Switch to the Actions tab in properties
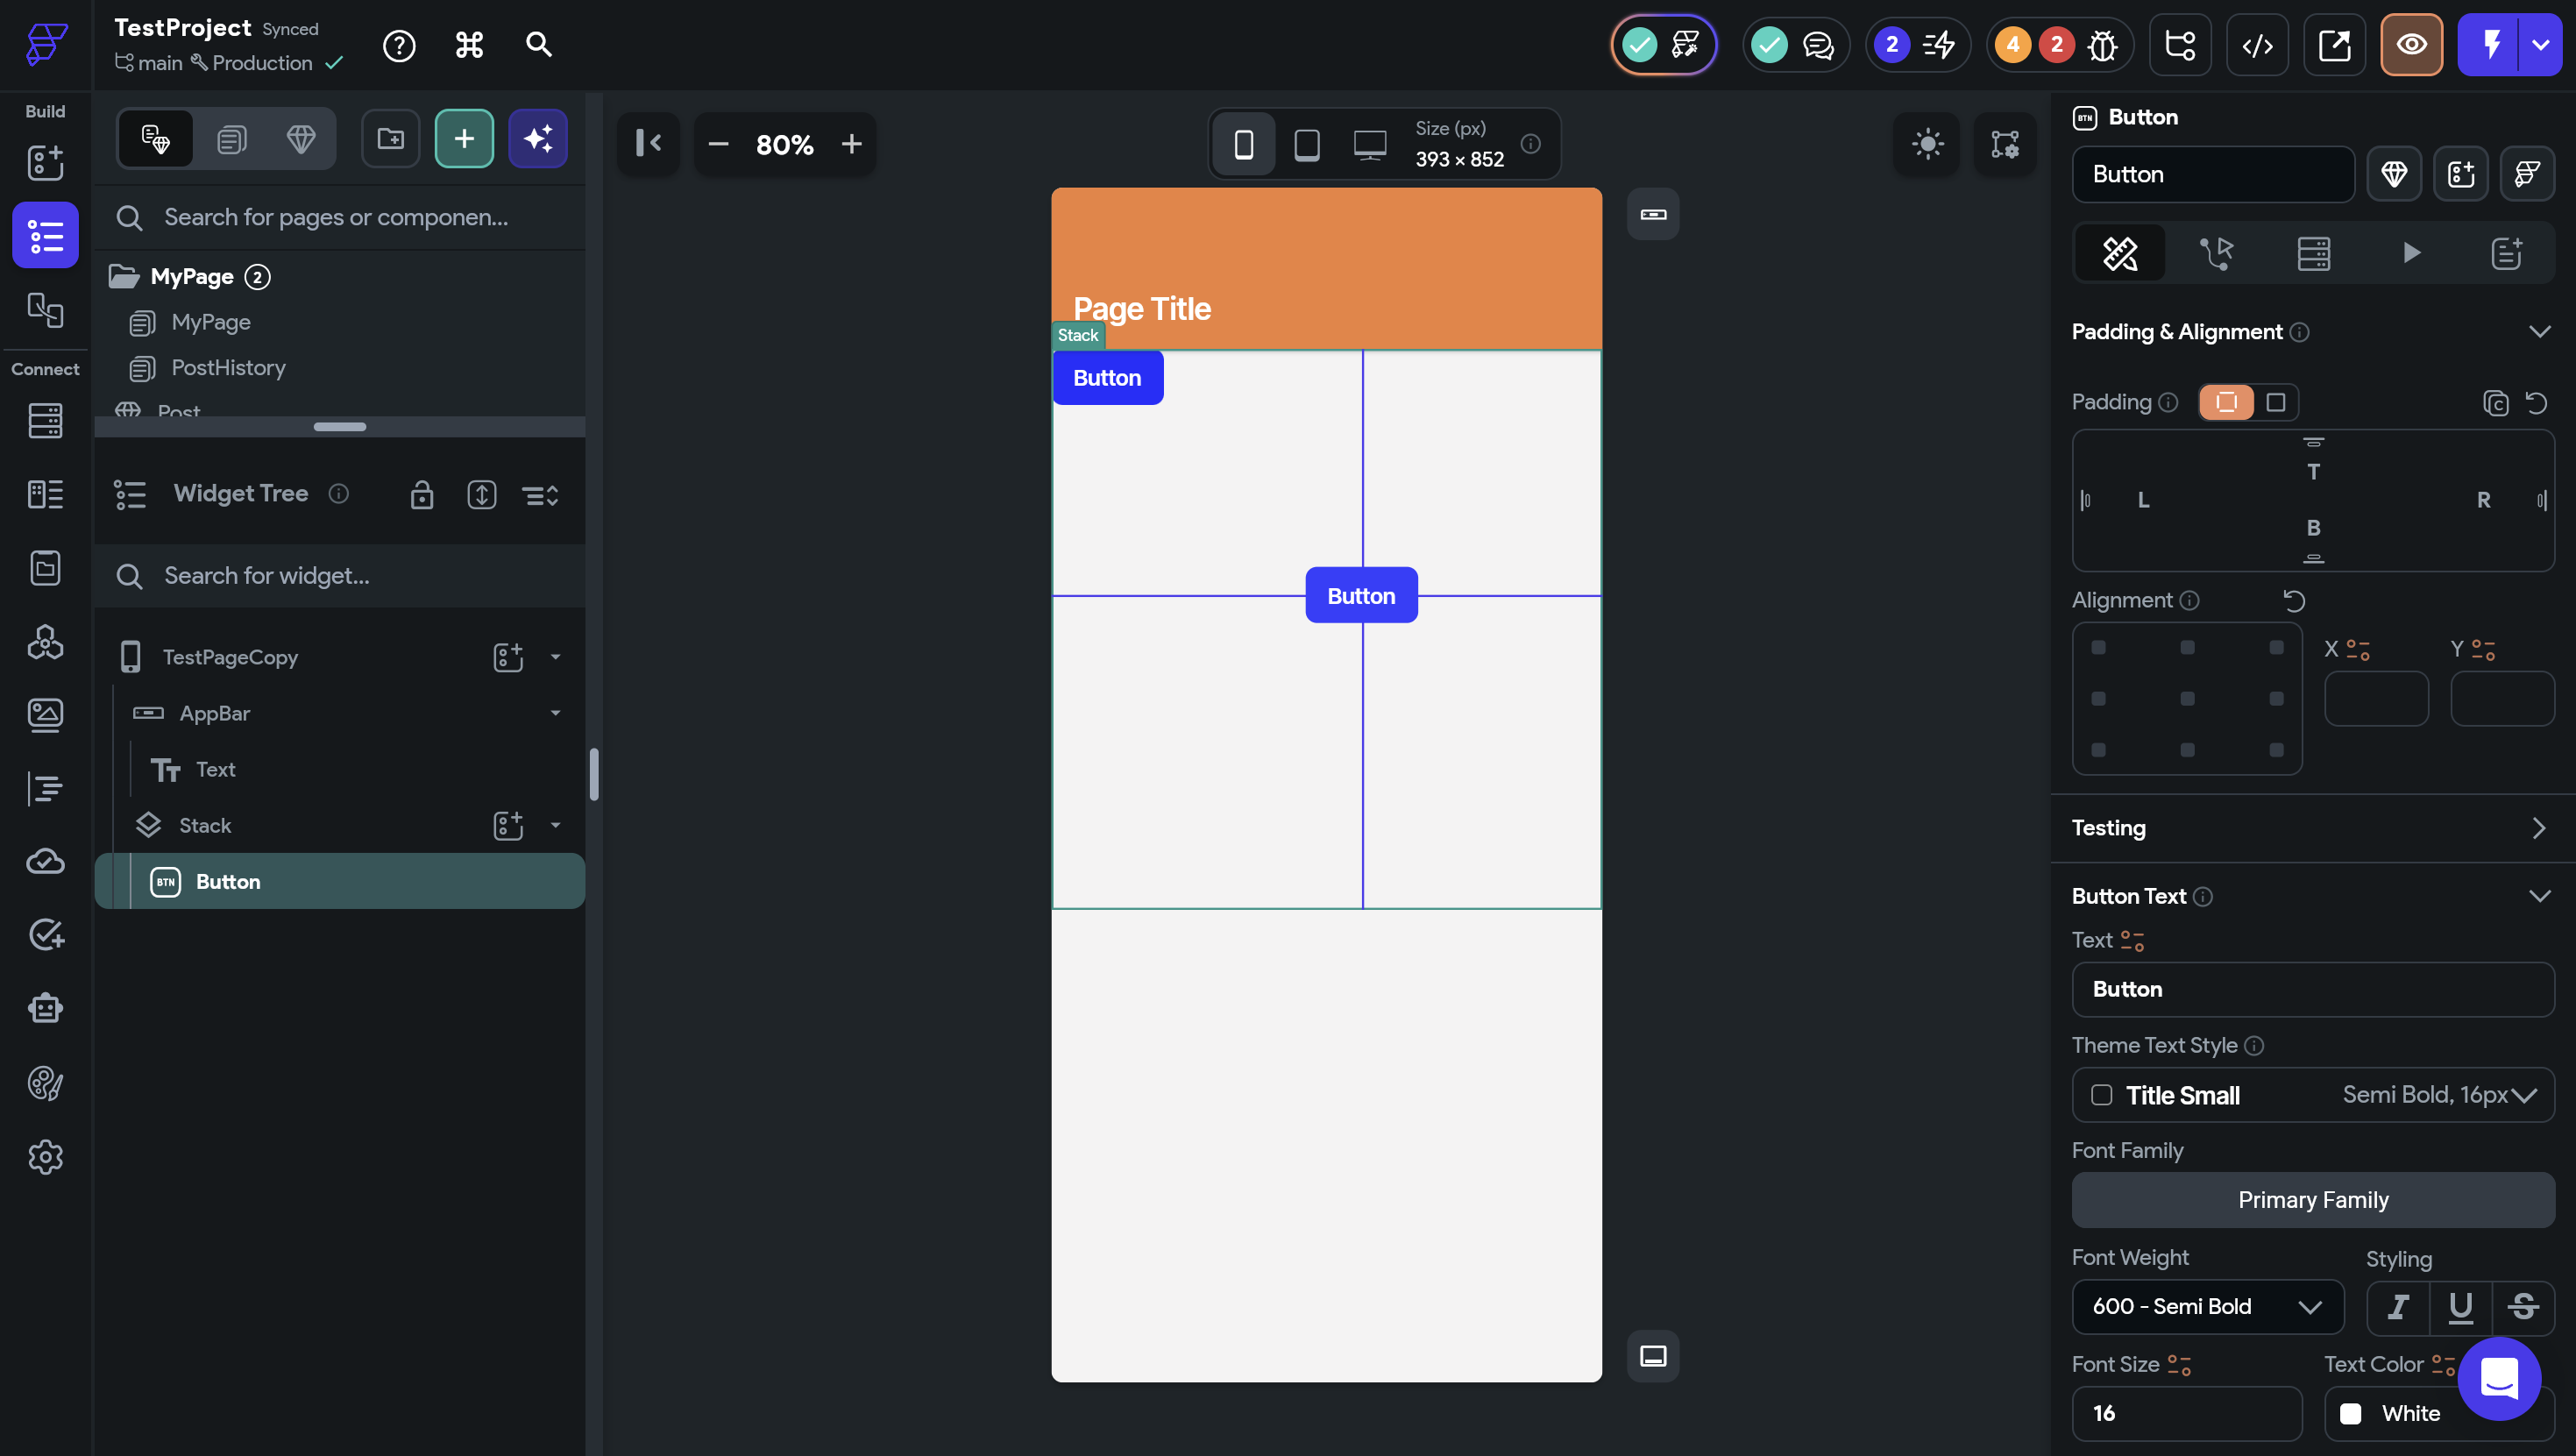The width and height of the screenshot is (2576, 1456). click(x=2216, y=253)
